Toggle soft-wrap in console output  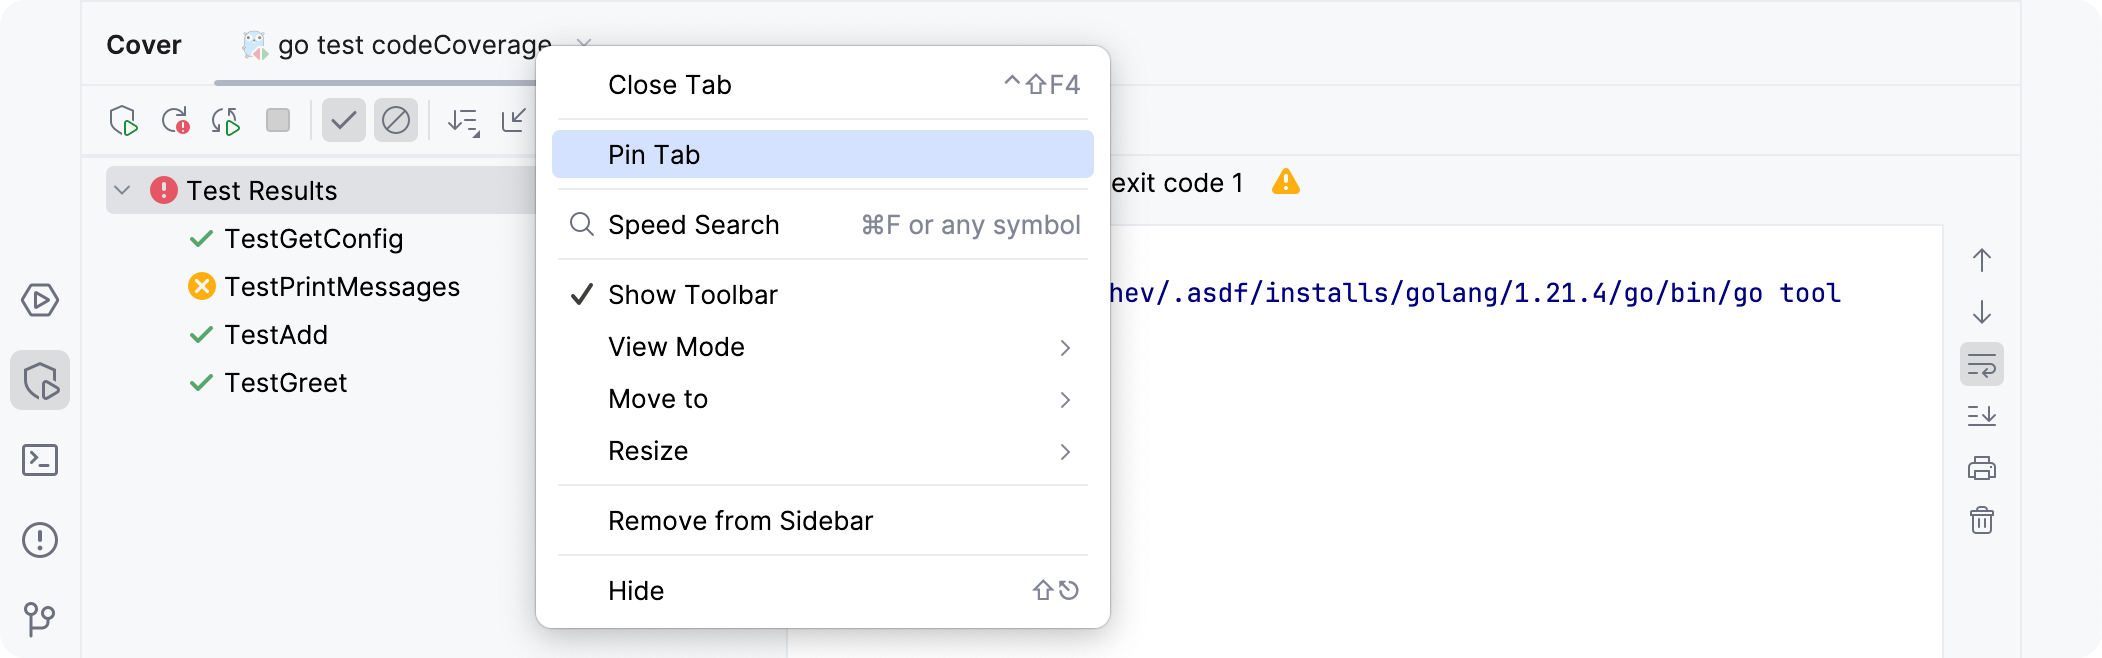[1982, 362]
